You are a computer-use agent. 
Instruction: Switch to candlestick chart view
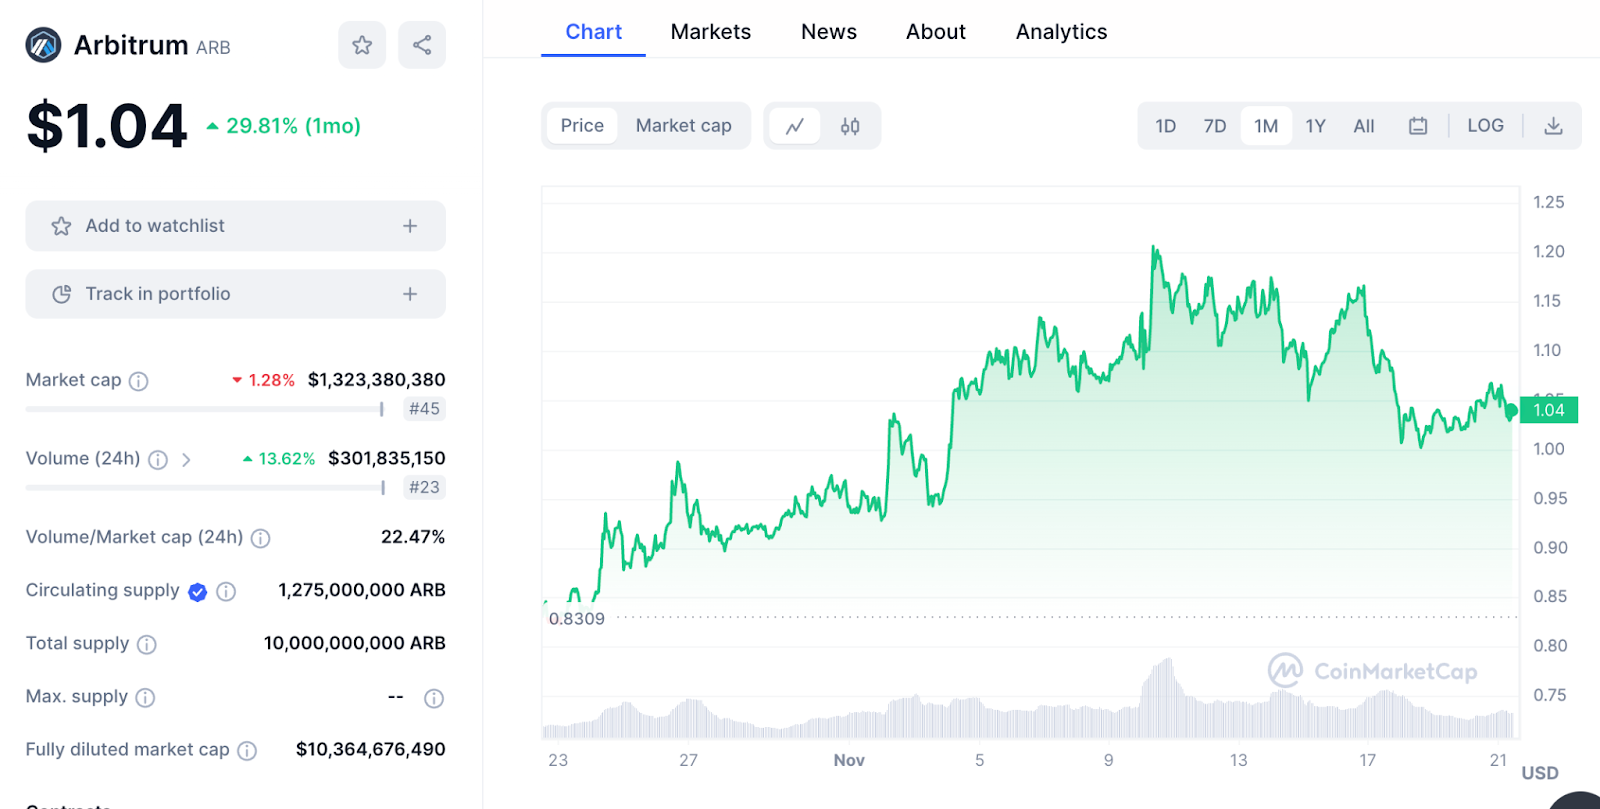pos(850,126)
